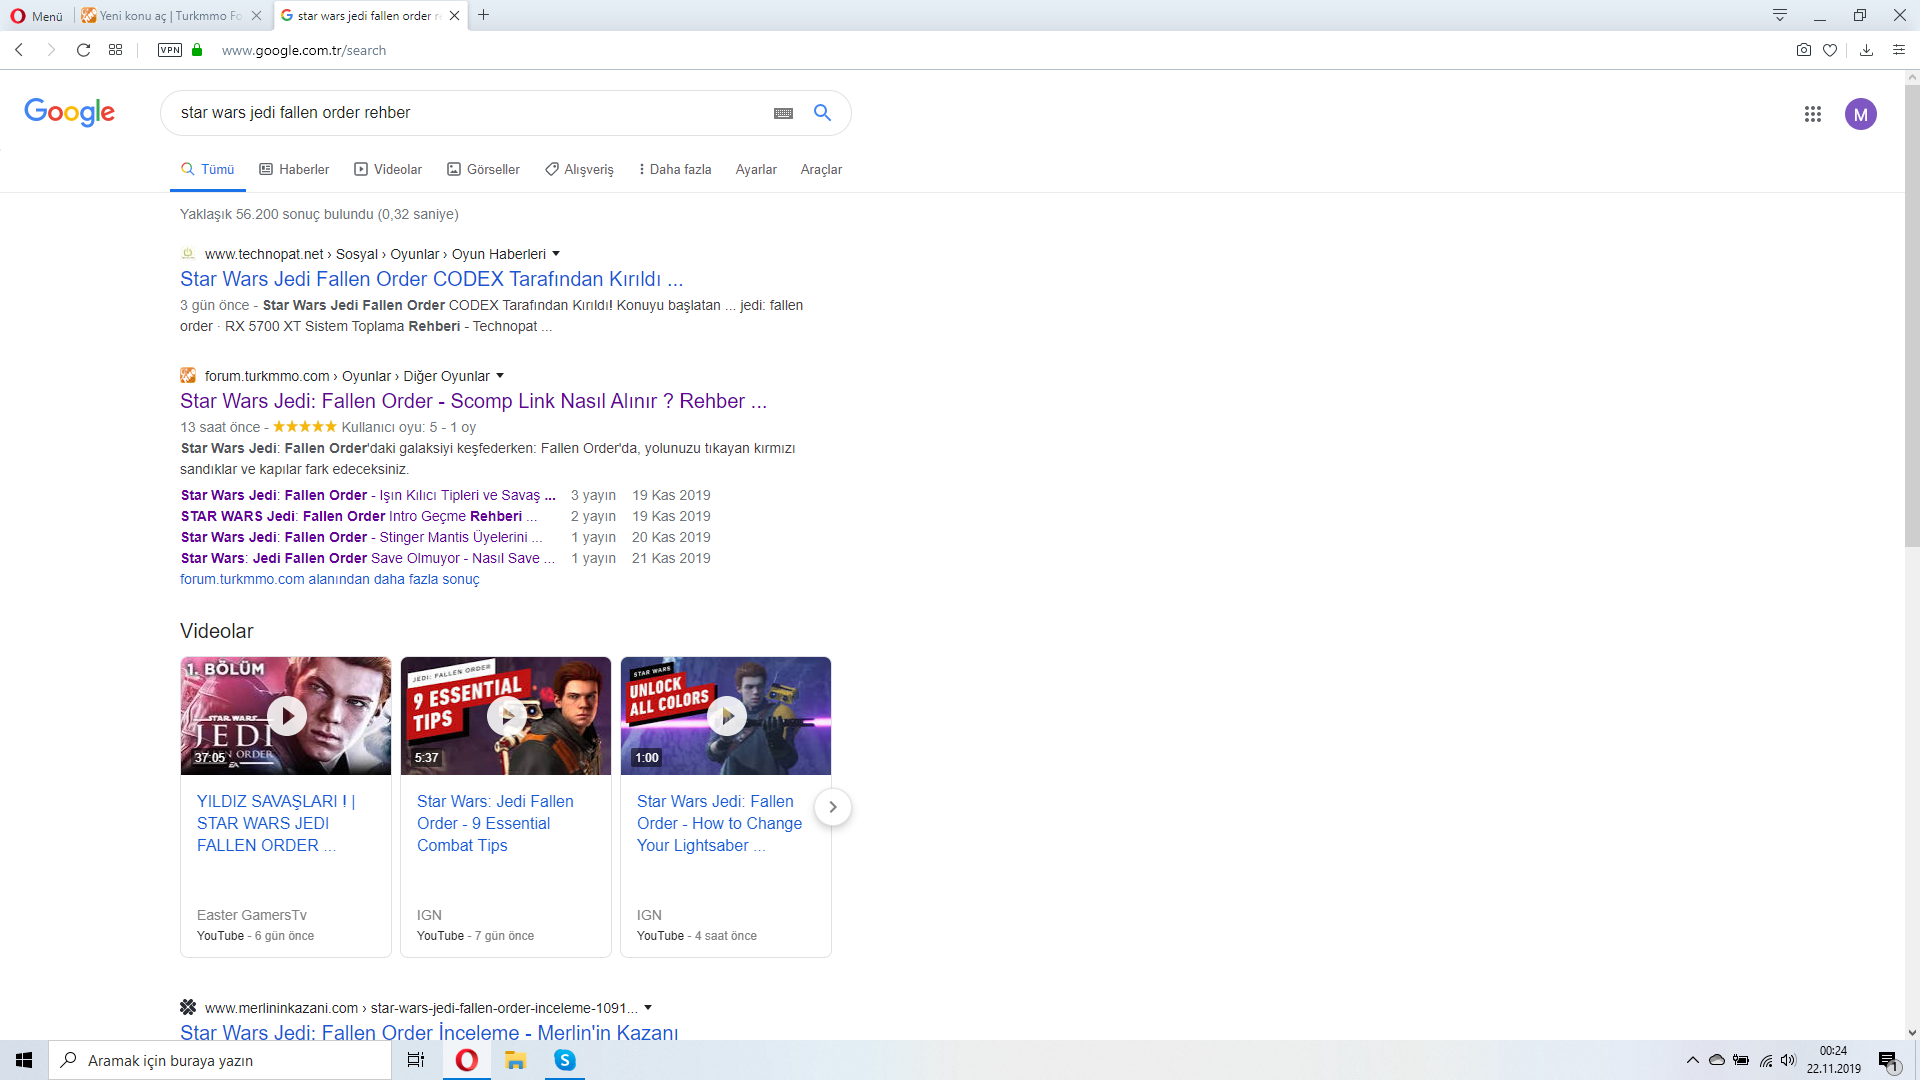Screen dimensions: 1920x1080
Task: Open the M account avatar
Action: 1861,114
